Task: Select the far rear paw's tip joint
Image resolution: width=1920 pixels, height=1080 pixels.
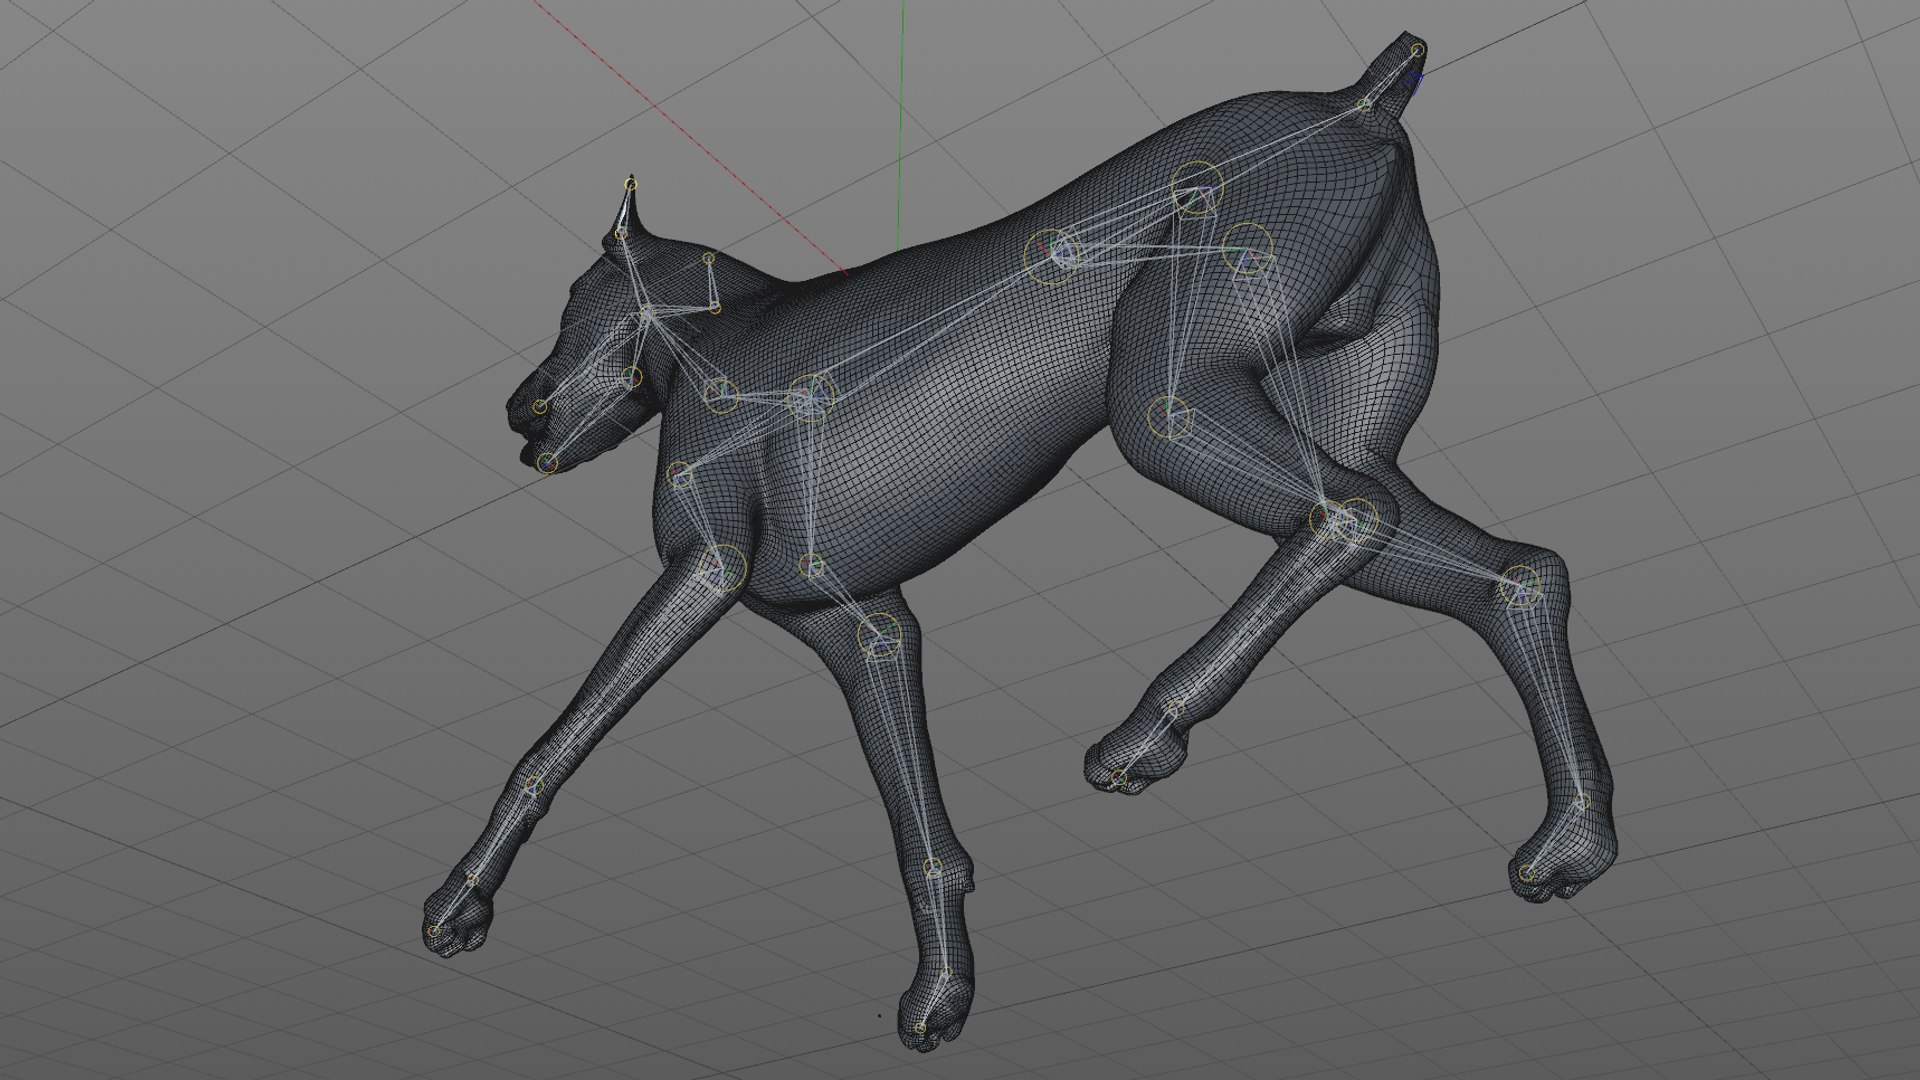Action: pyautogui.click(x=1526, y=873)
